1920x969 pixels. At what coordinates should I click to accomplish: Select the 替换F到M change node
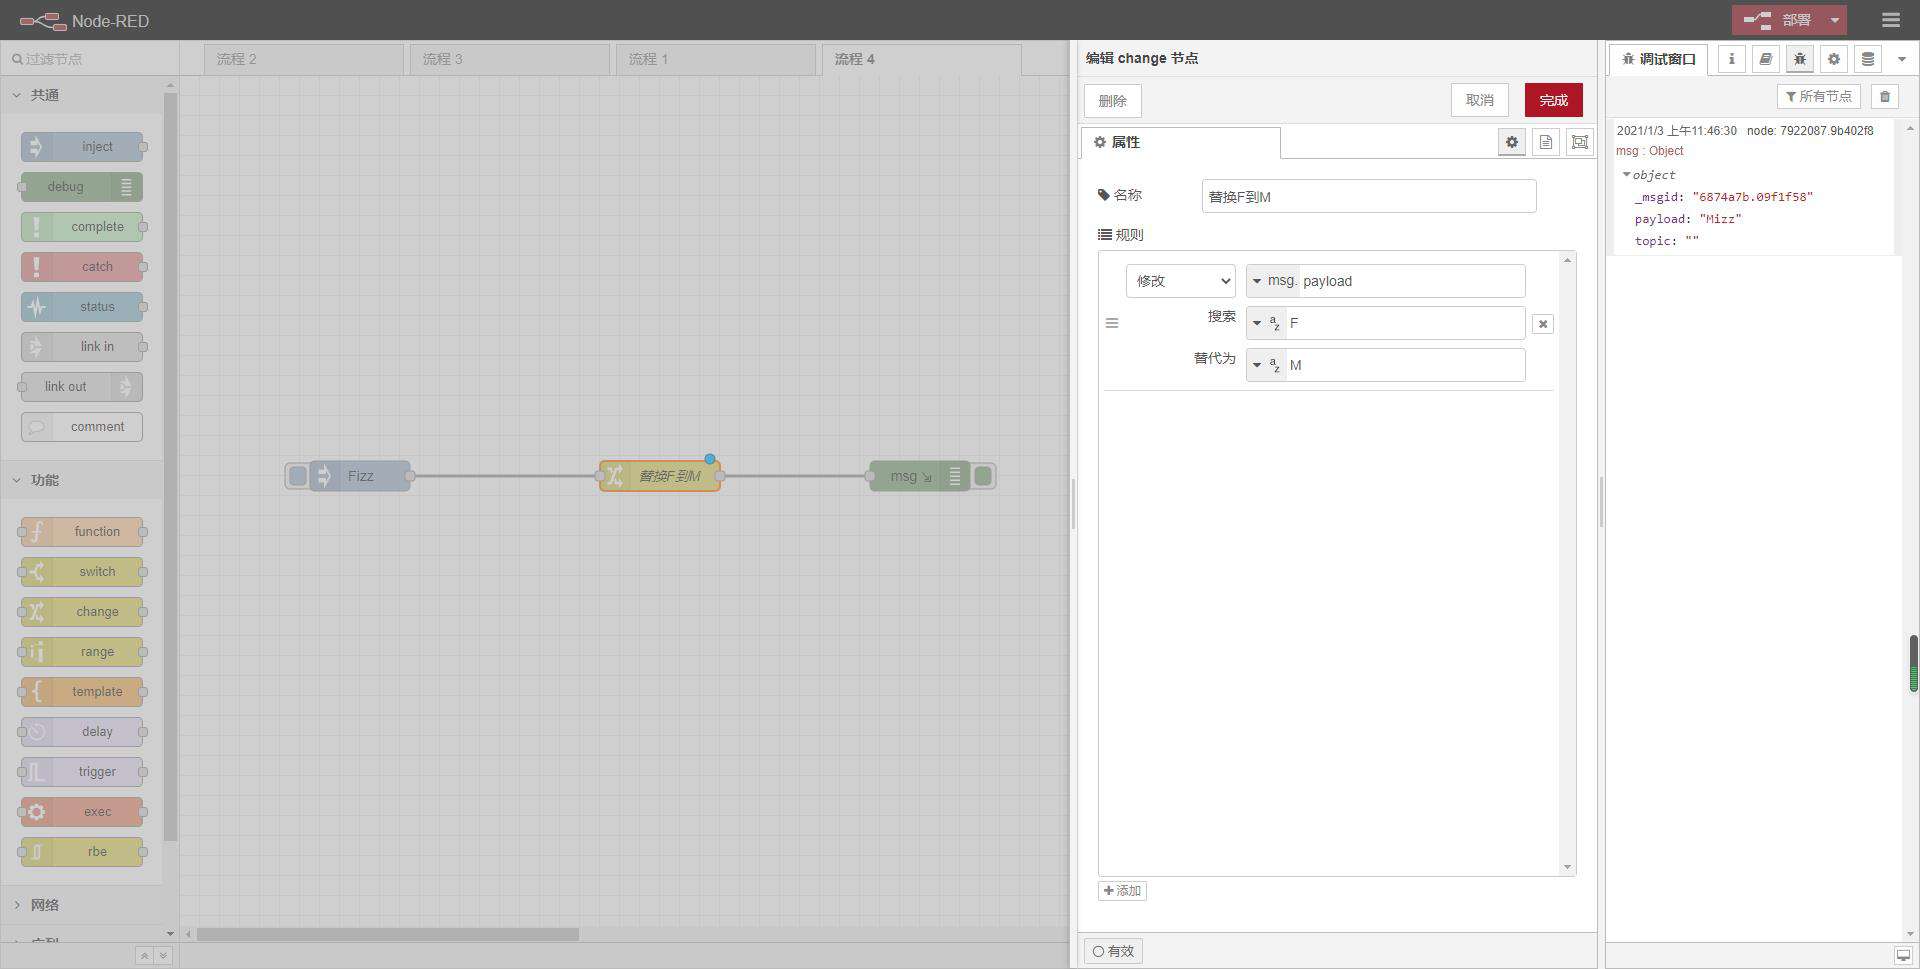660,476
